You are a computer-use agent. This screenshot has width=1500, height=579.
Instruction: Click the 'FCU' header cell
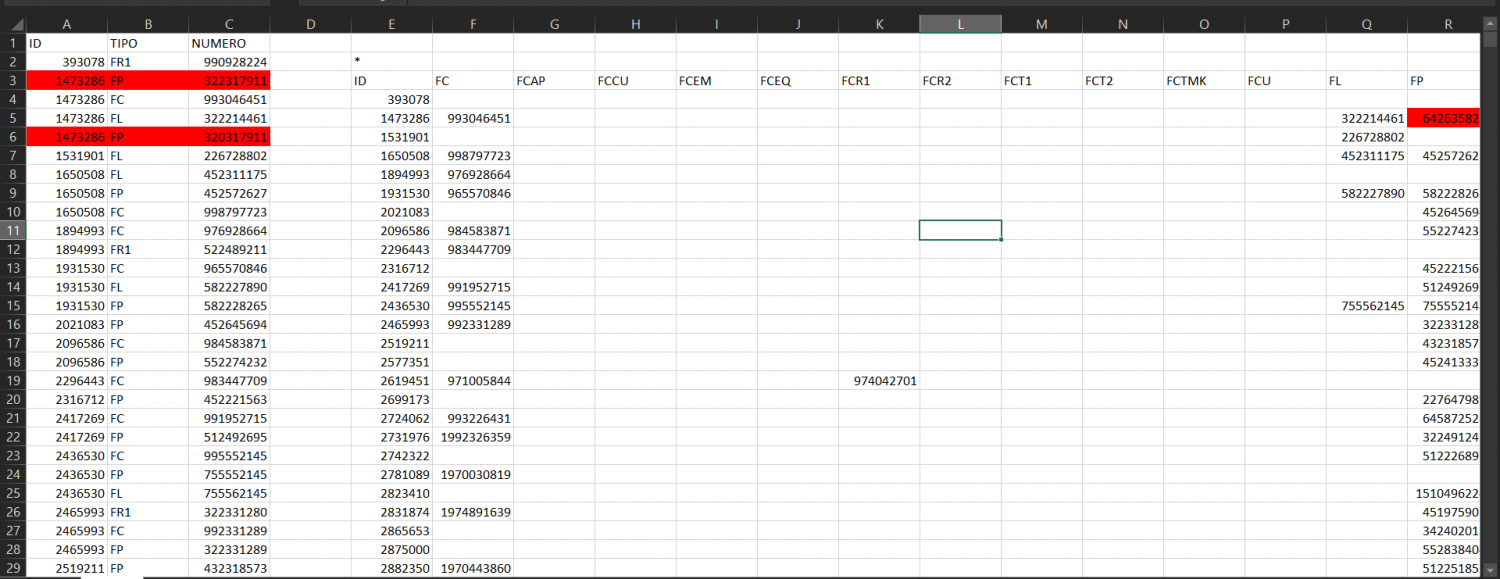1285,81
